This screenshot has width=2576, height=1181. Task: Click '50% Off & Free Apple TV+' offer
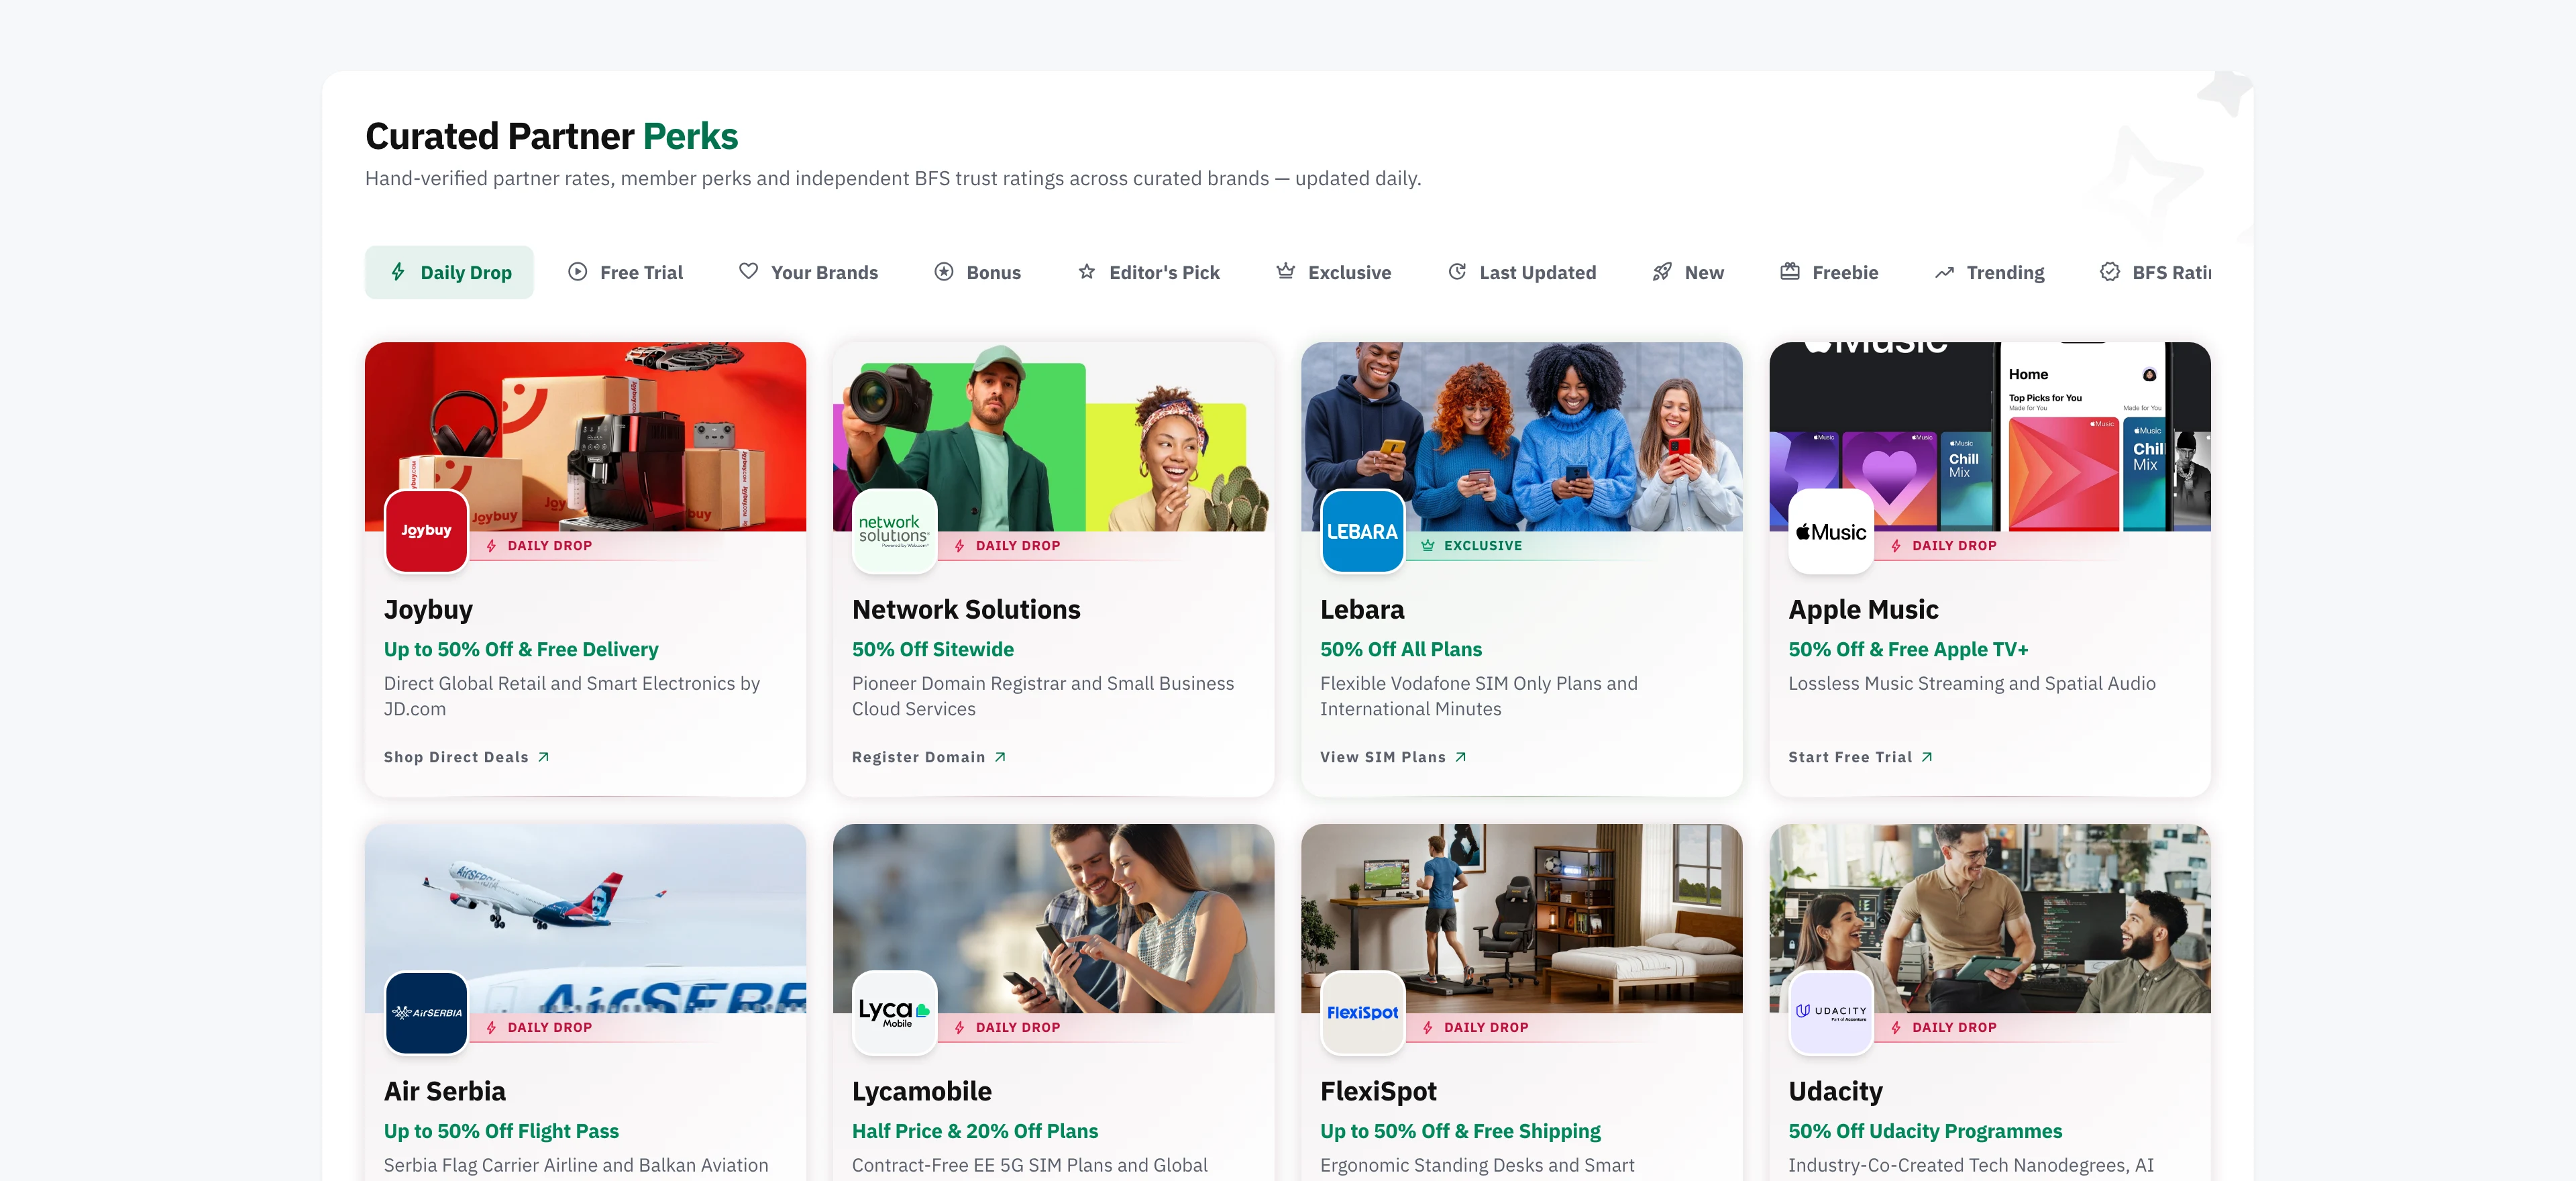point(1908,649)
